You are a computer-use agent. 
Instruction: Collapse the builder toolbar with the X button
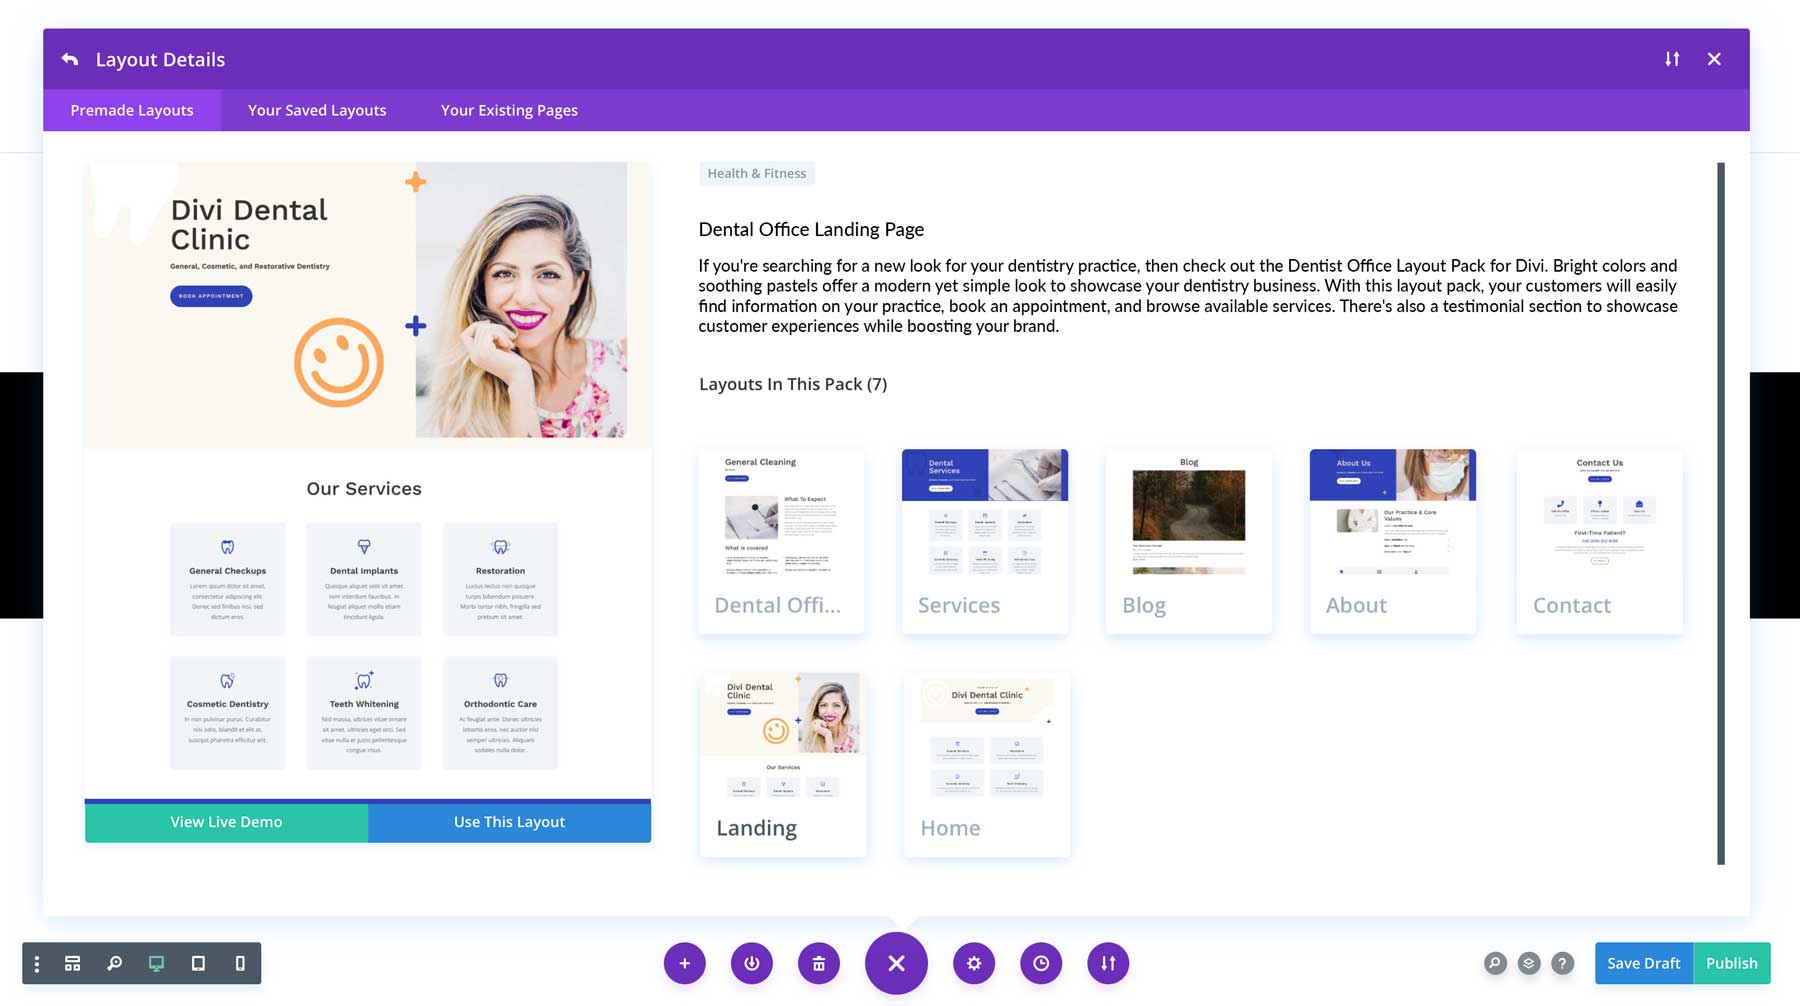pos(896,963)
